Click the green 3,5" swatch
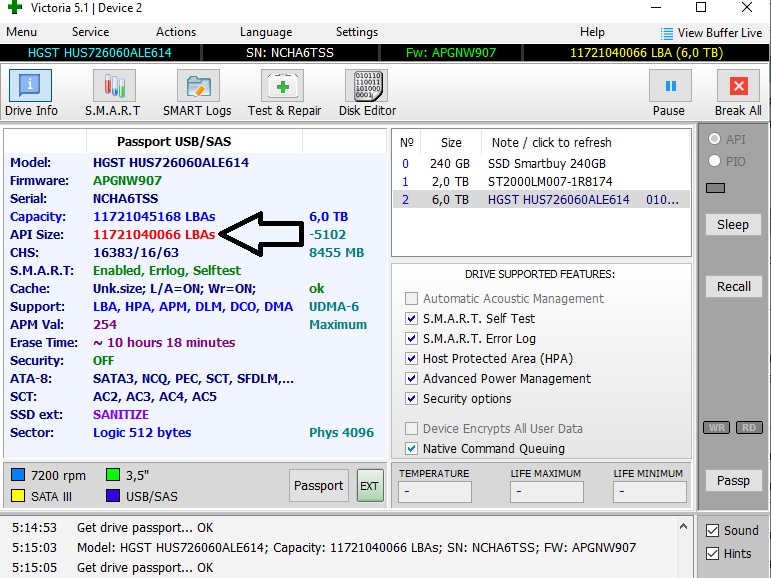 pyautogui.click(x=113, y=475)
